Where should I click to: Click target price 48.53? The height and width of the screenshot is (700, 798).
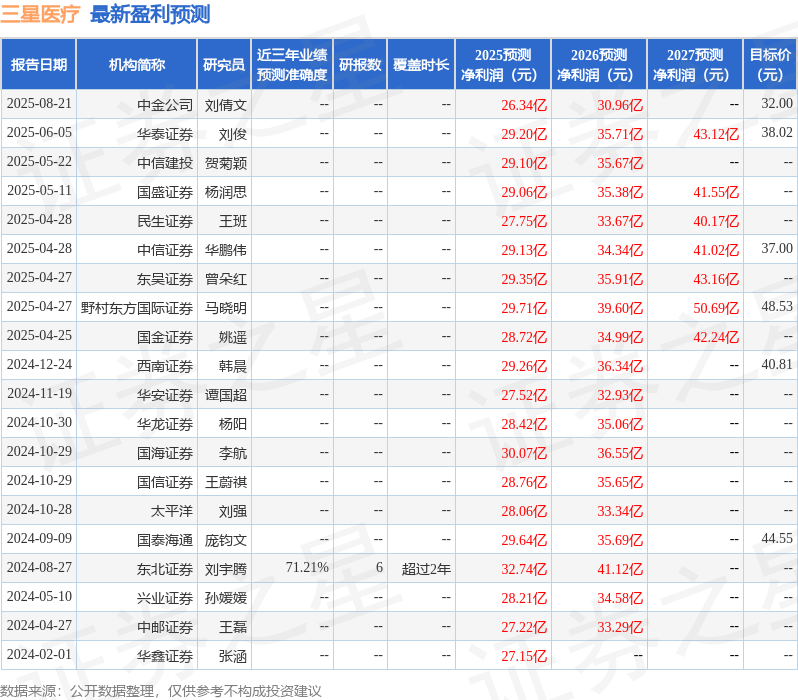pos(777,307)
